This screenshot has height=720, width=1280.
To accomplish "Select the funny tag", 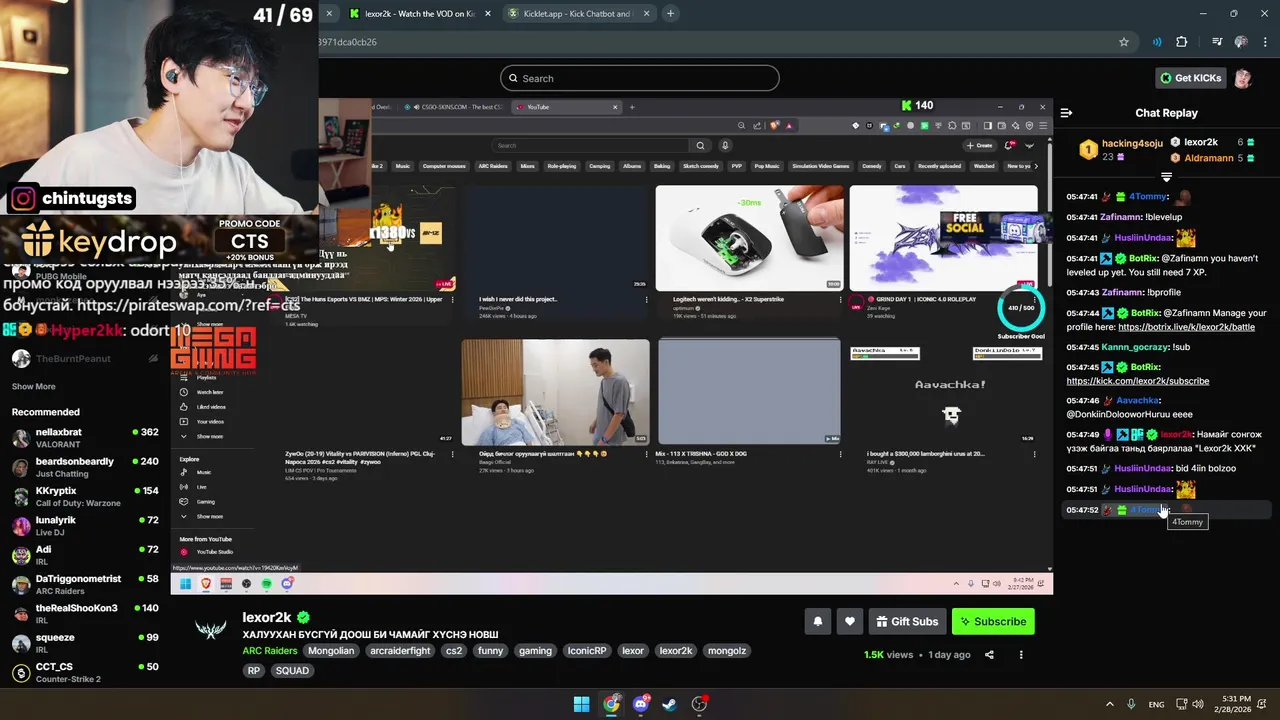I will pyautogui.click(x=491, y=651).
